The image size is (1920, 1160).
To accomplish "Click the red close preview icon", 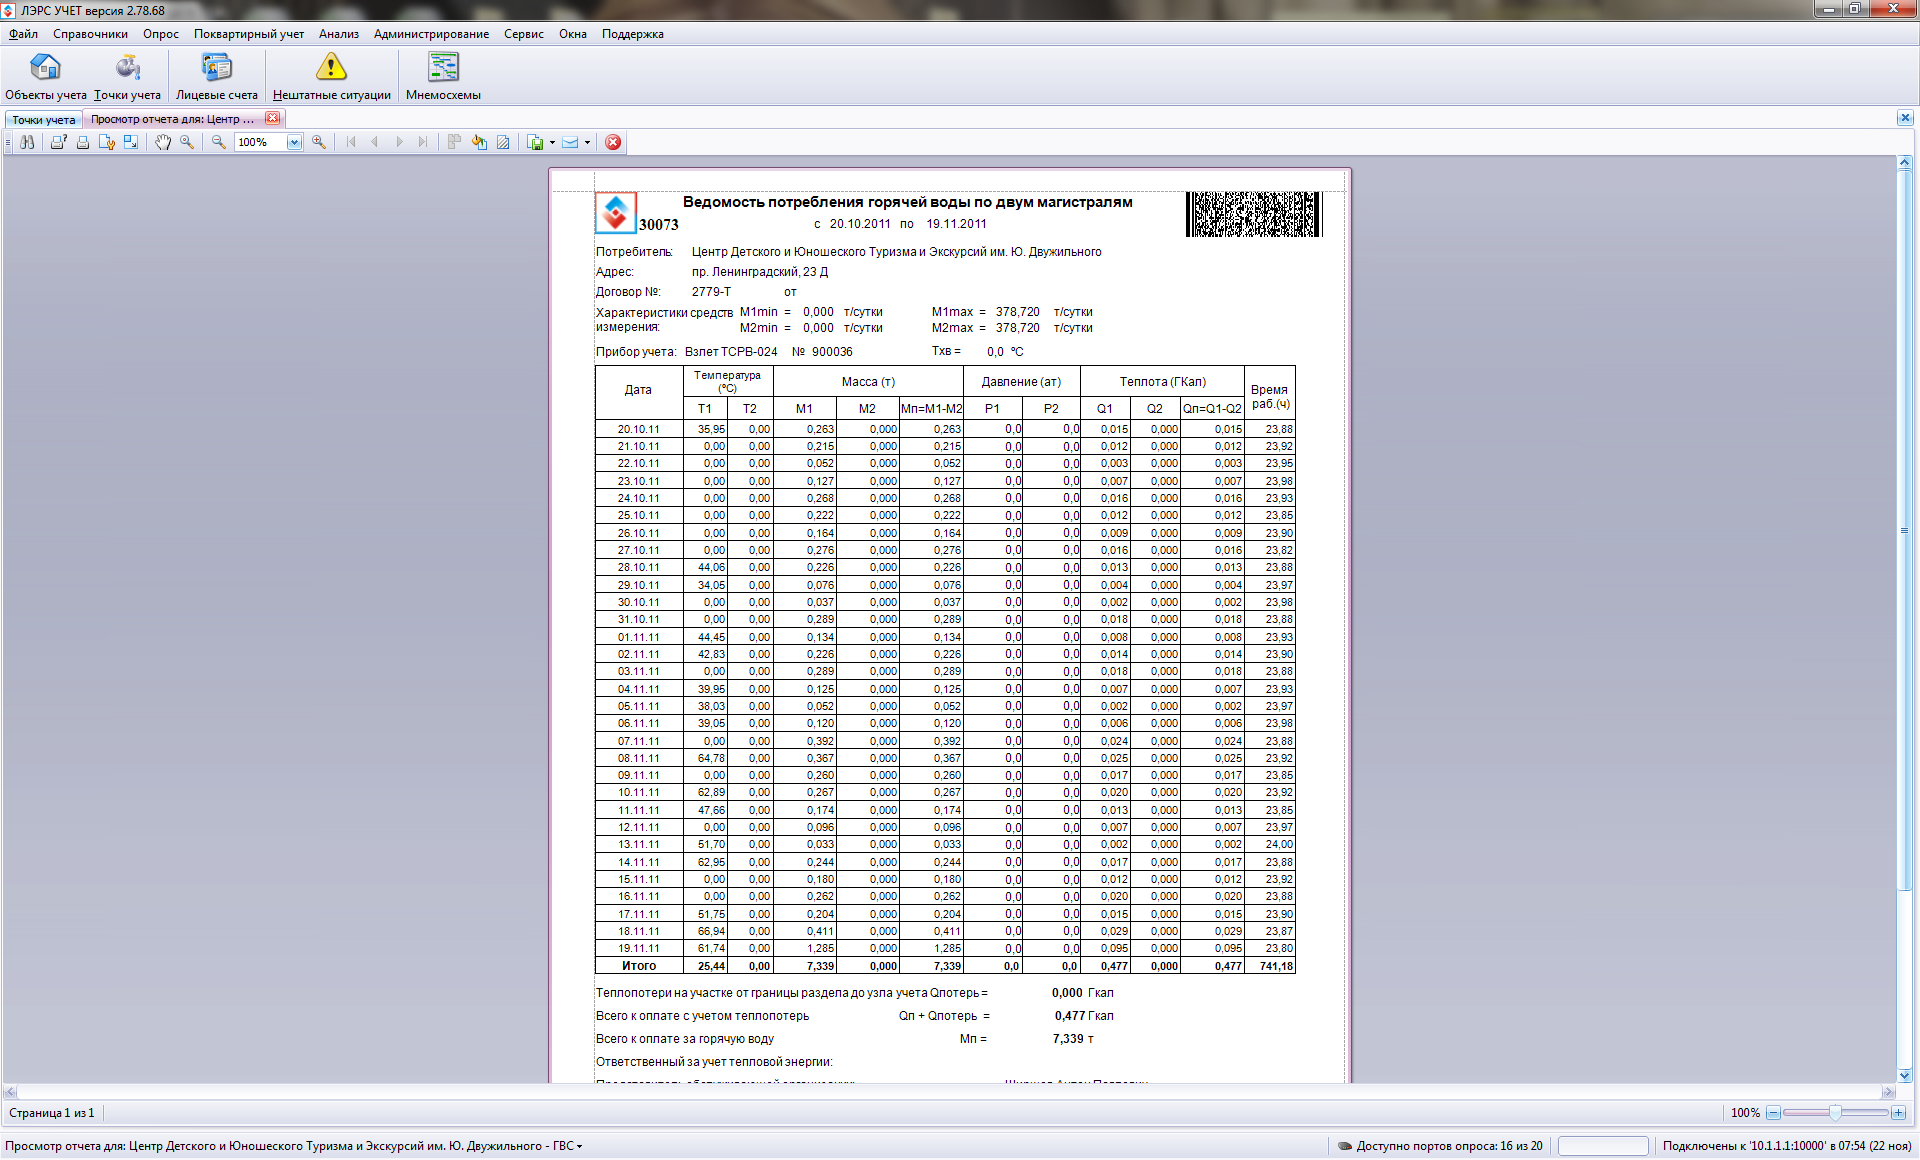I will (613, 142).
